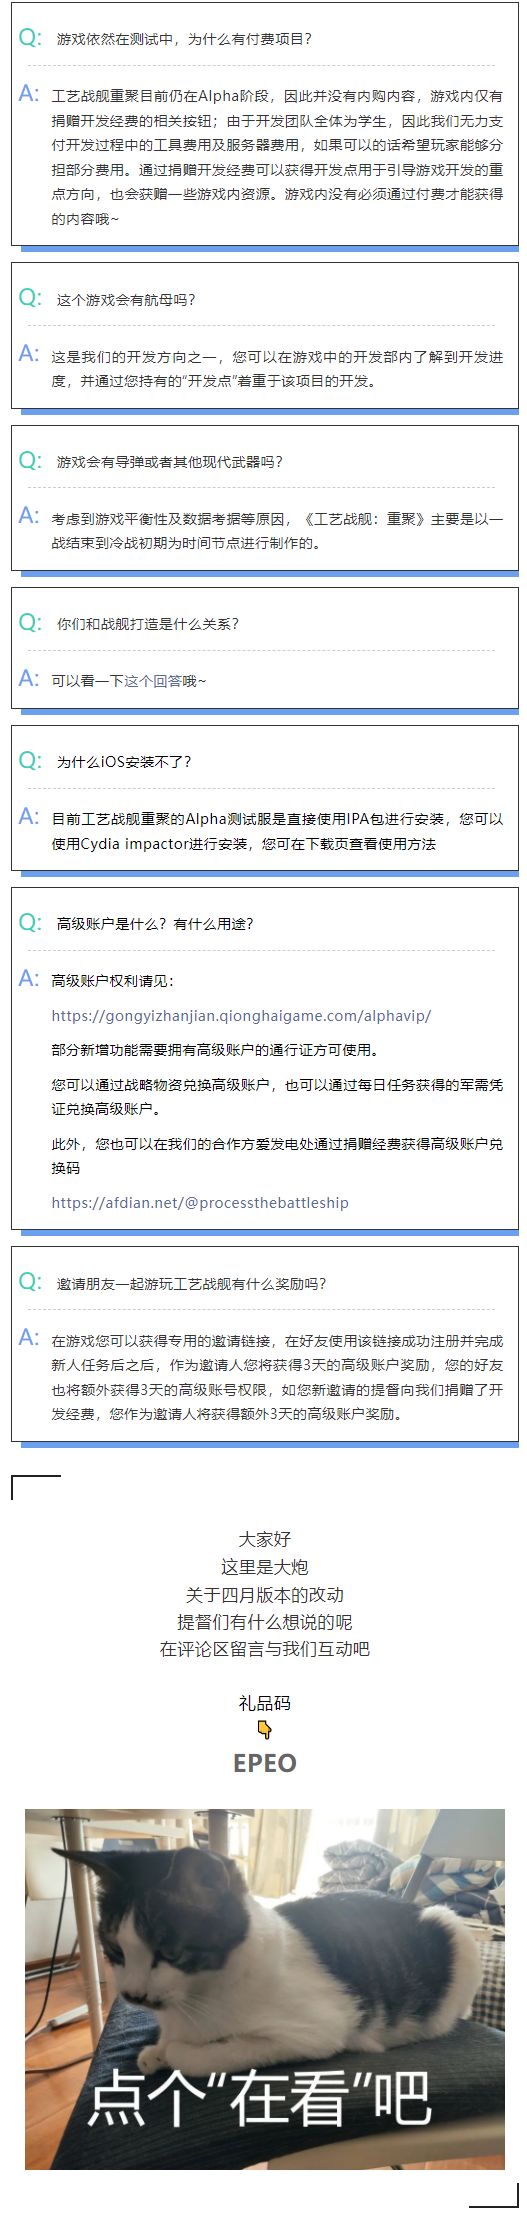Open the gongyizhanjian alphavip URL
Screen dimensions: 527x2226
(x=241, y=1015)
